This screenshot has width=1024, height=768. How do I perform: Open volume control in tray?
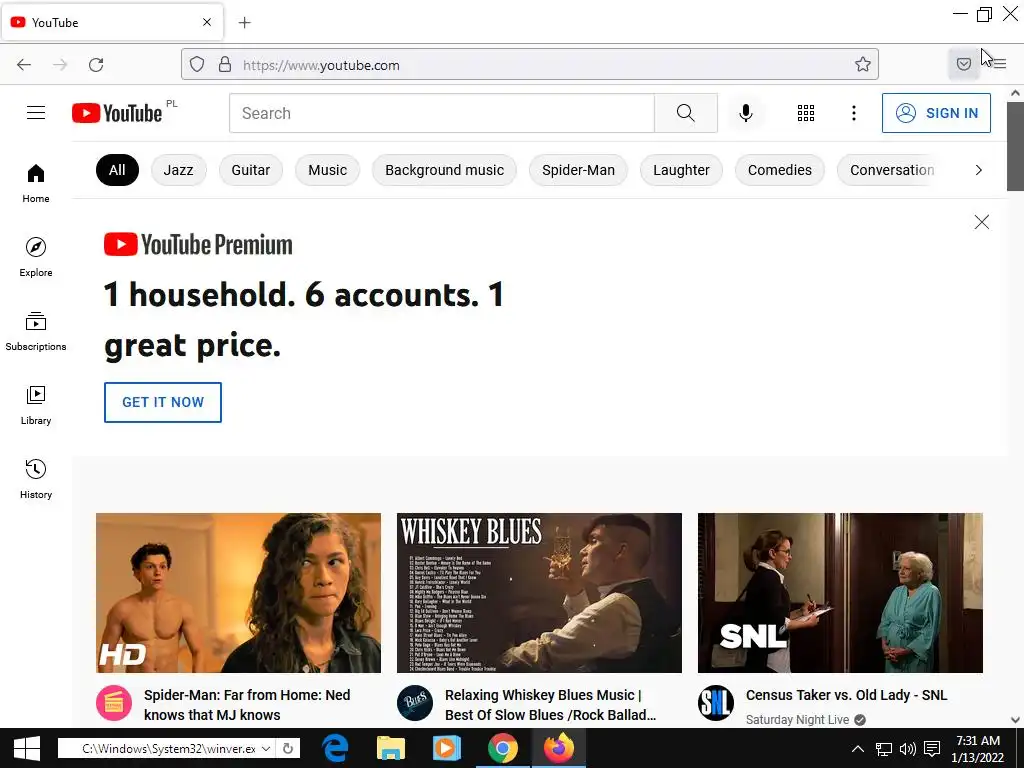(908, 749)
